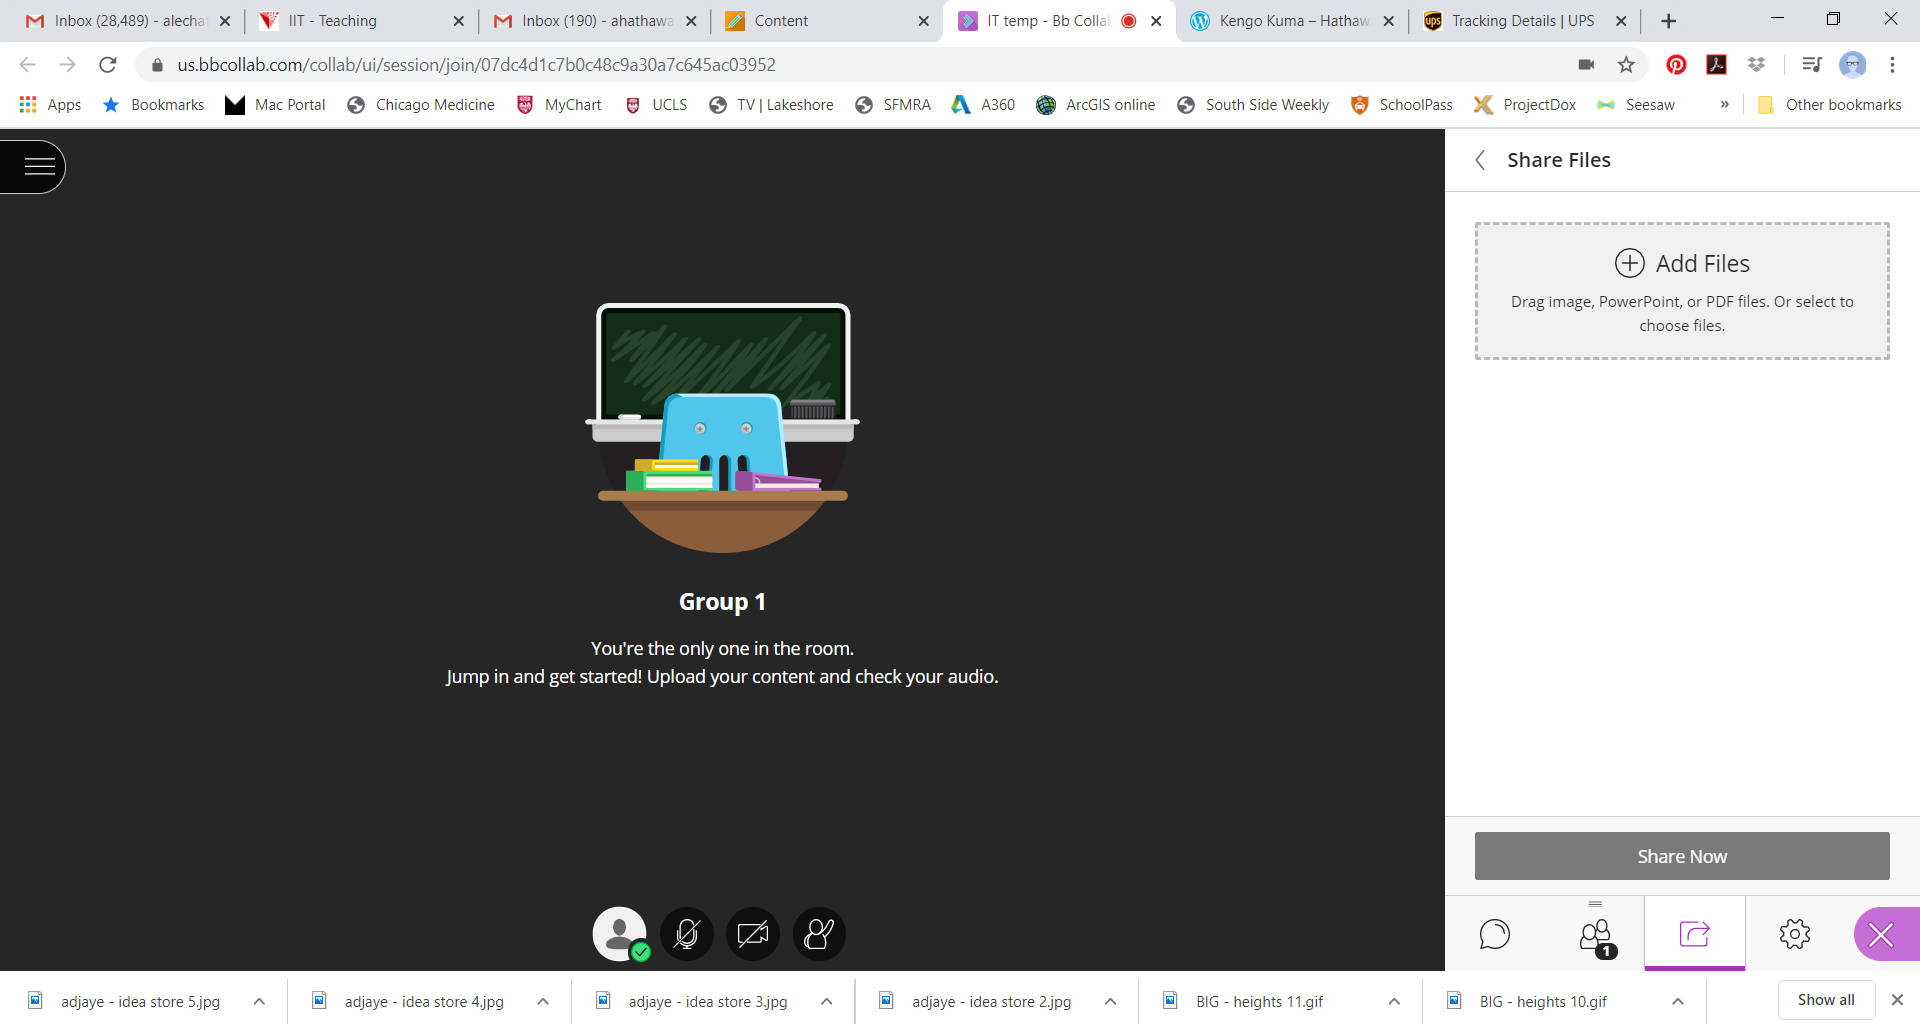This screenshot has width=1920, height=1030.
Task: Expand options for BIG - heights 11.gif download
Action: [x=1394, y=1001]
